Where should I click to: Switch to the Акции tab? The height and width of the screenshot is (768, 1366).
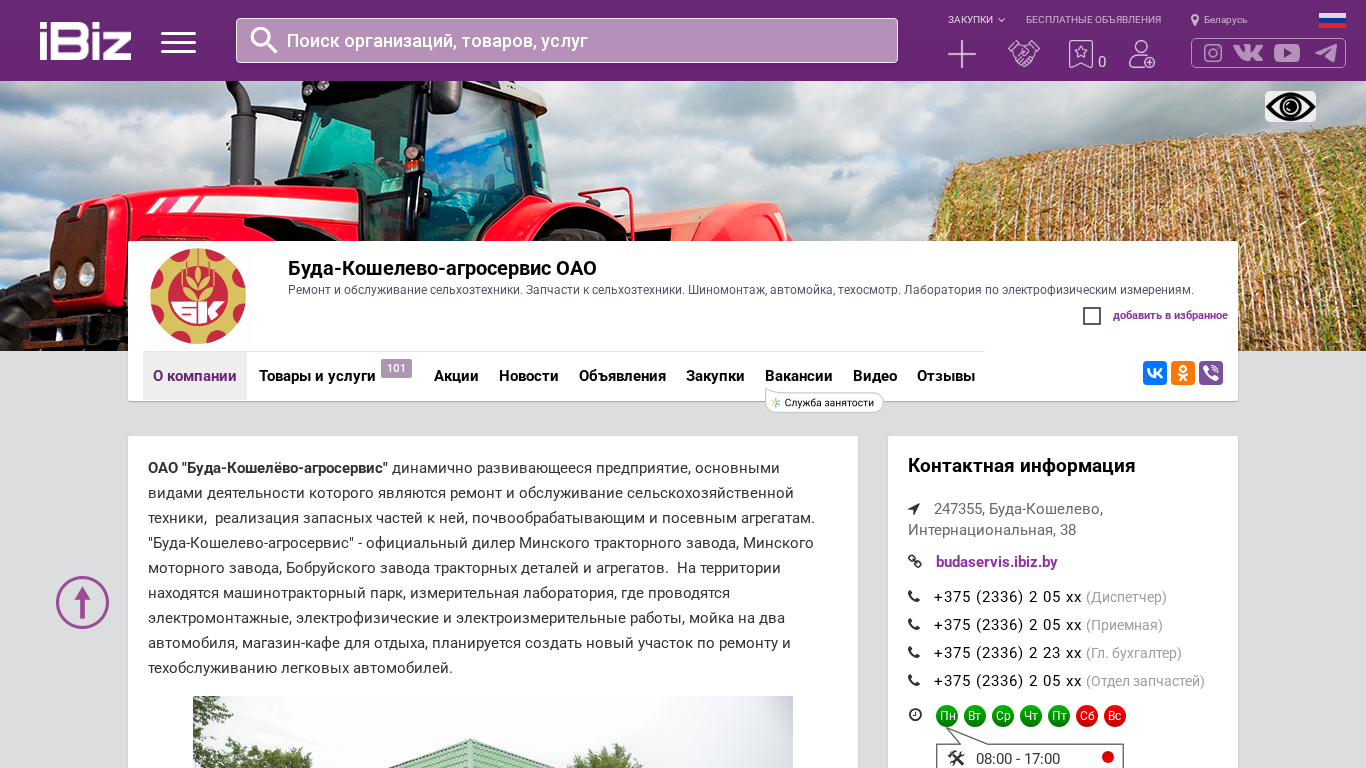pos(456,376)
